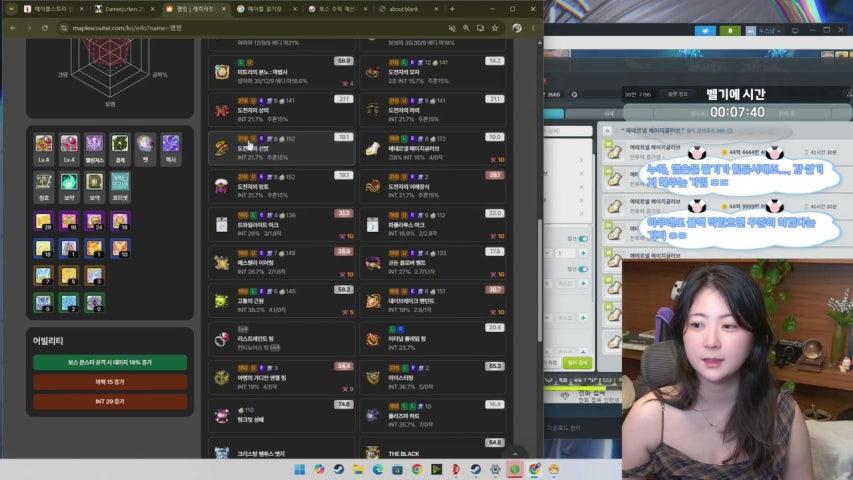Switch to the 메이플 길가잡 browser tab
This screenshot has width=853, height=480.
click(267, 9)
